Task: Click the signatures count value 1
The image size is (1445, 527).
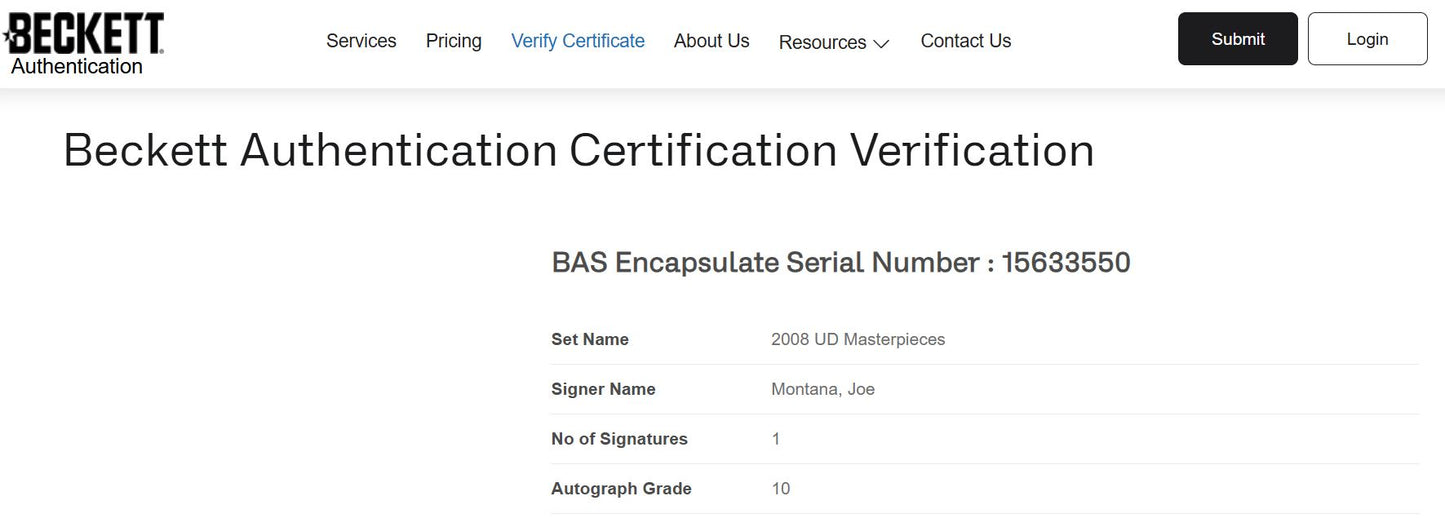Action: 776,439
